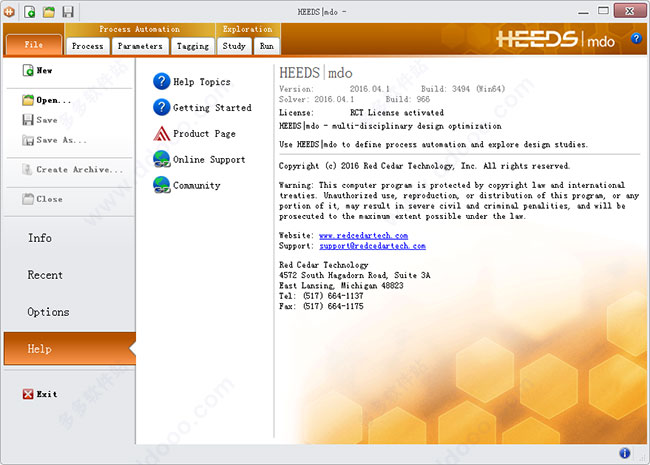Click the 'Tel: (517) 664-1137' text
This screenshot has height=465, width=650.
click(321, 296)
